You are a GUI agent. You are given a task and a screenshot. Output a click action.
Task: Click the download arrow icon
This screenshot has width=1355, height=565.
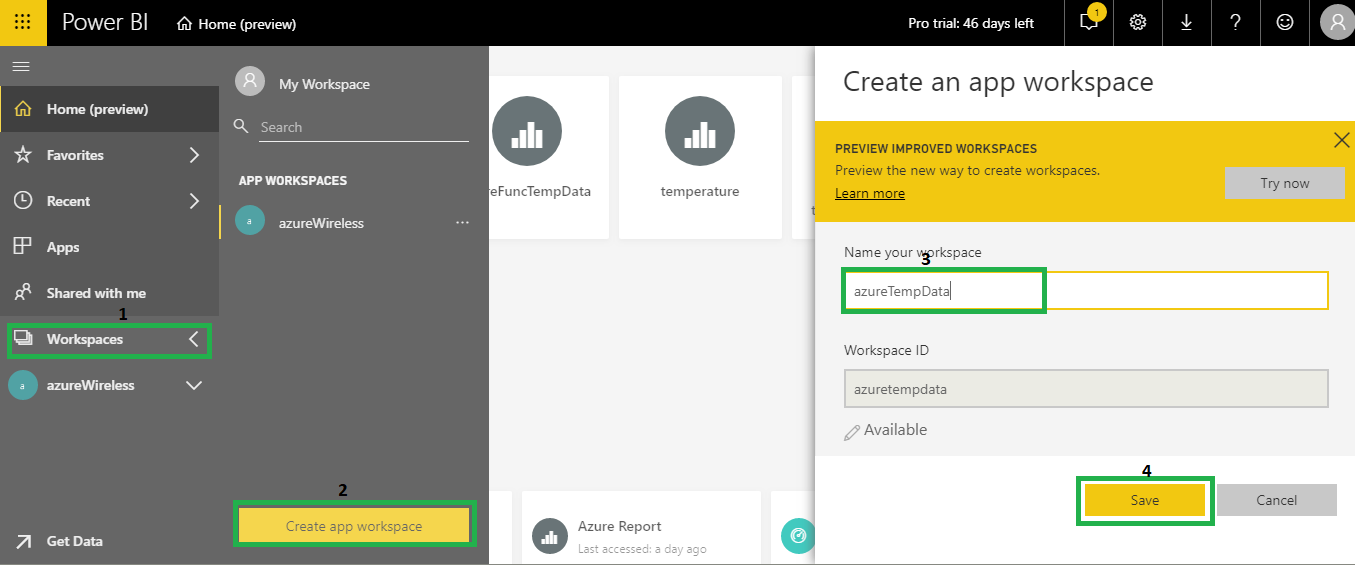point(1187,22)
